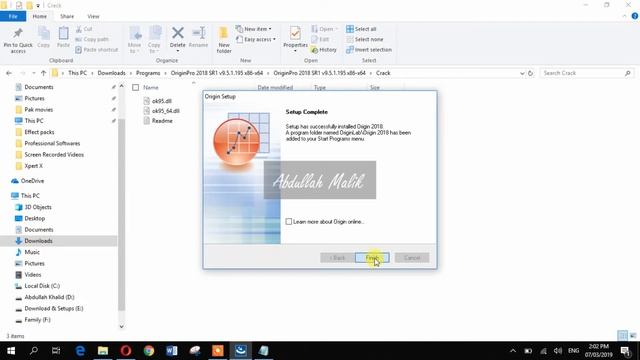Open the Easy access dropdown

[x=256, y=39]
